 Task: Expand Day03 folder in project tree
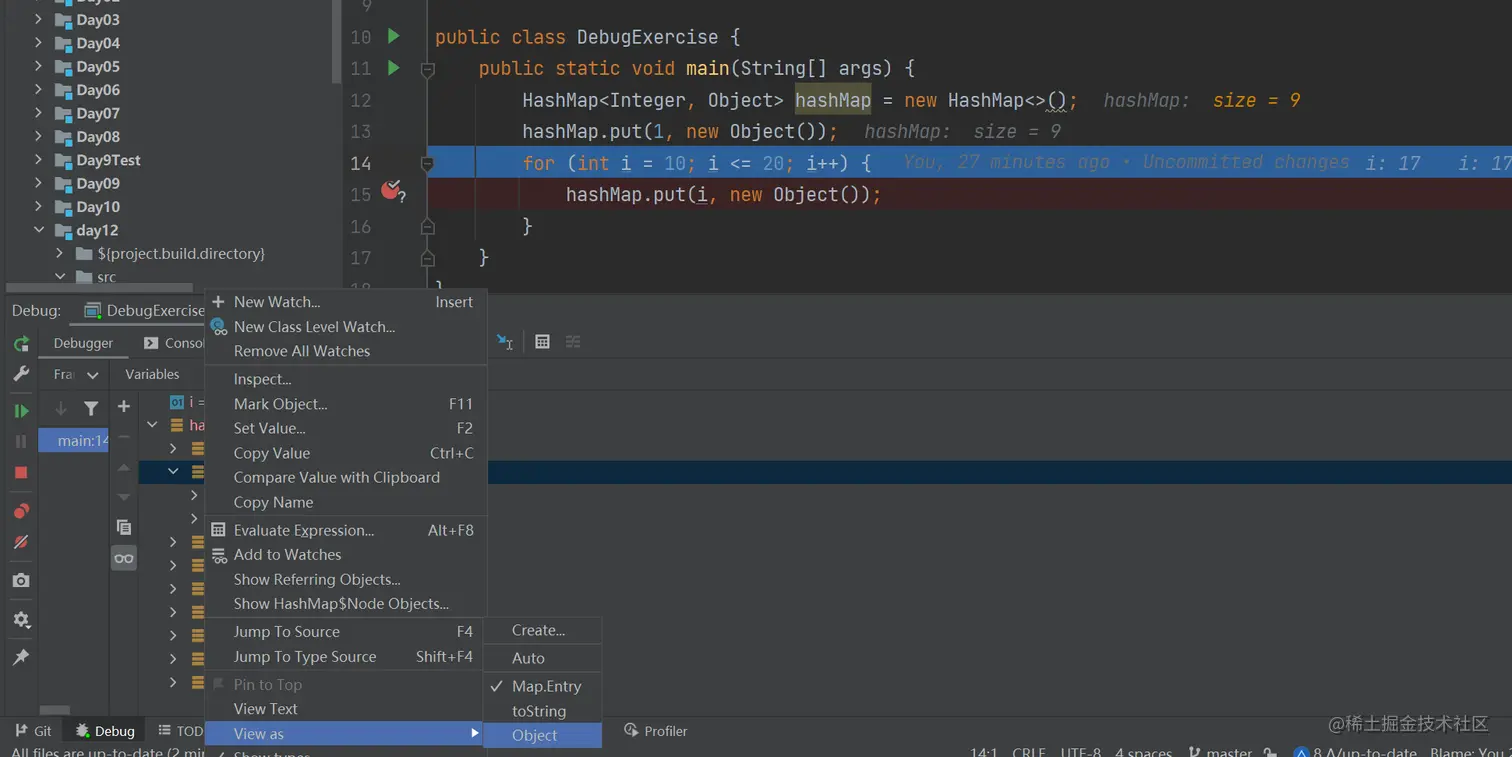point(38,20)
